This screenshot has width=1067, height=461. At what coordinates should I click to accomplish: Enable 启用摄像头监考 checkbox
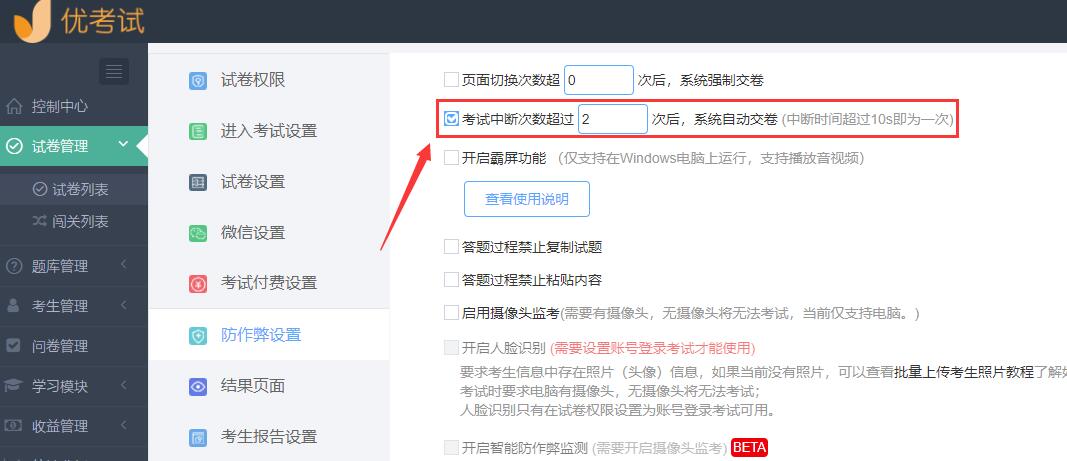point(451,313)
